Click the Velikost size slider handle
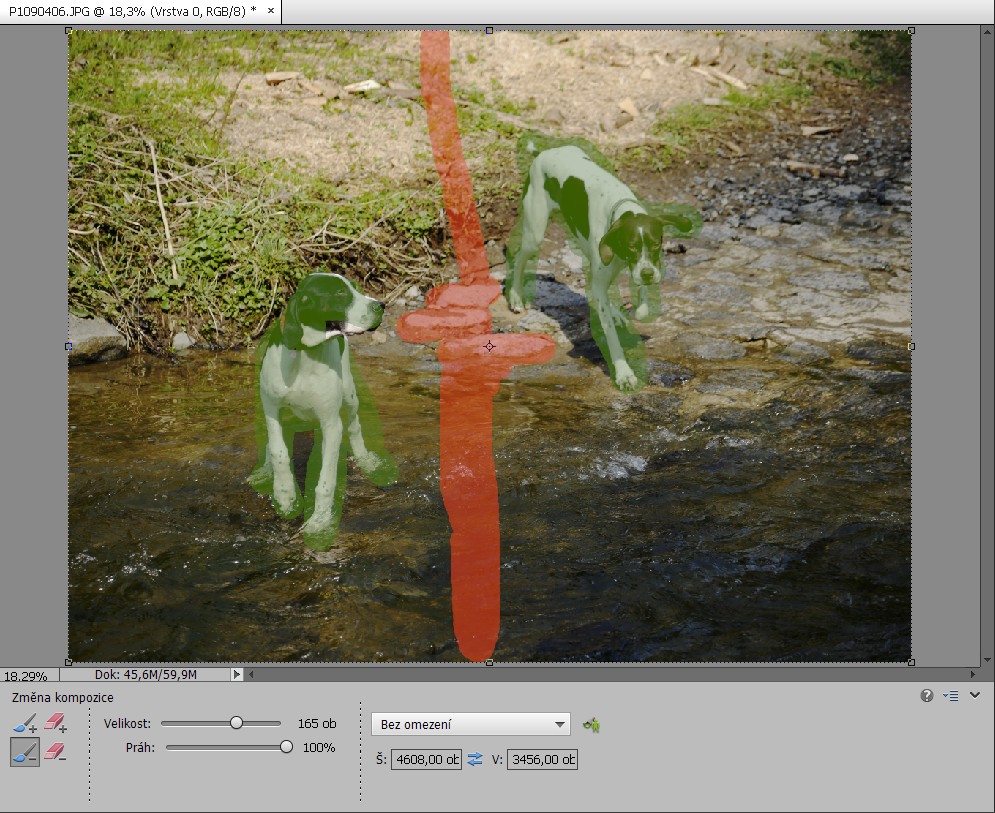995x813 pixels. coord(236,723)
